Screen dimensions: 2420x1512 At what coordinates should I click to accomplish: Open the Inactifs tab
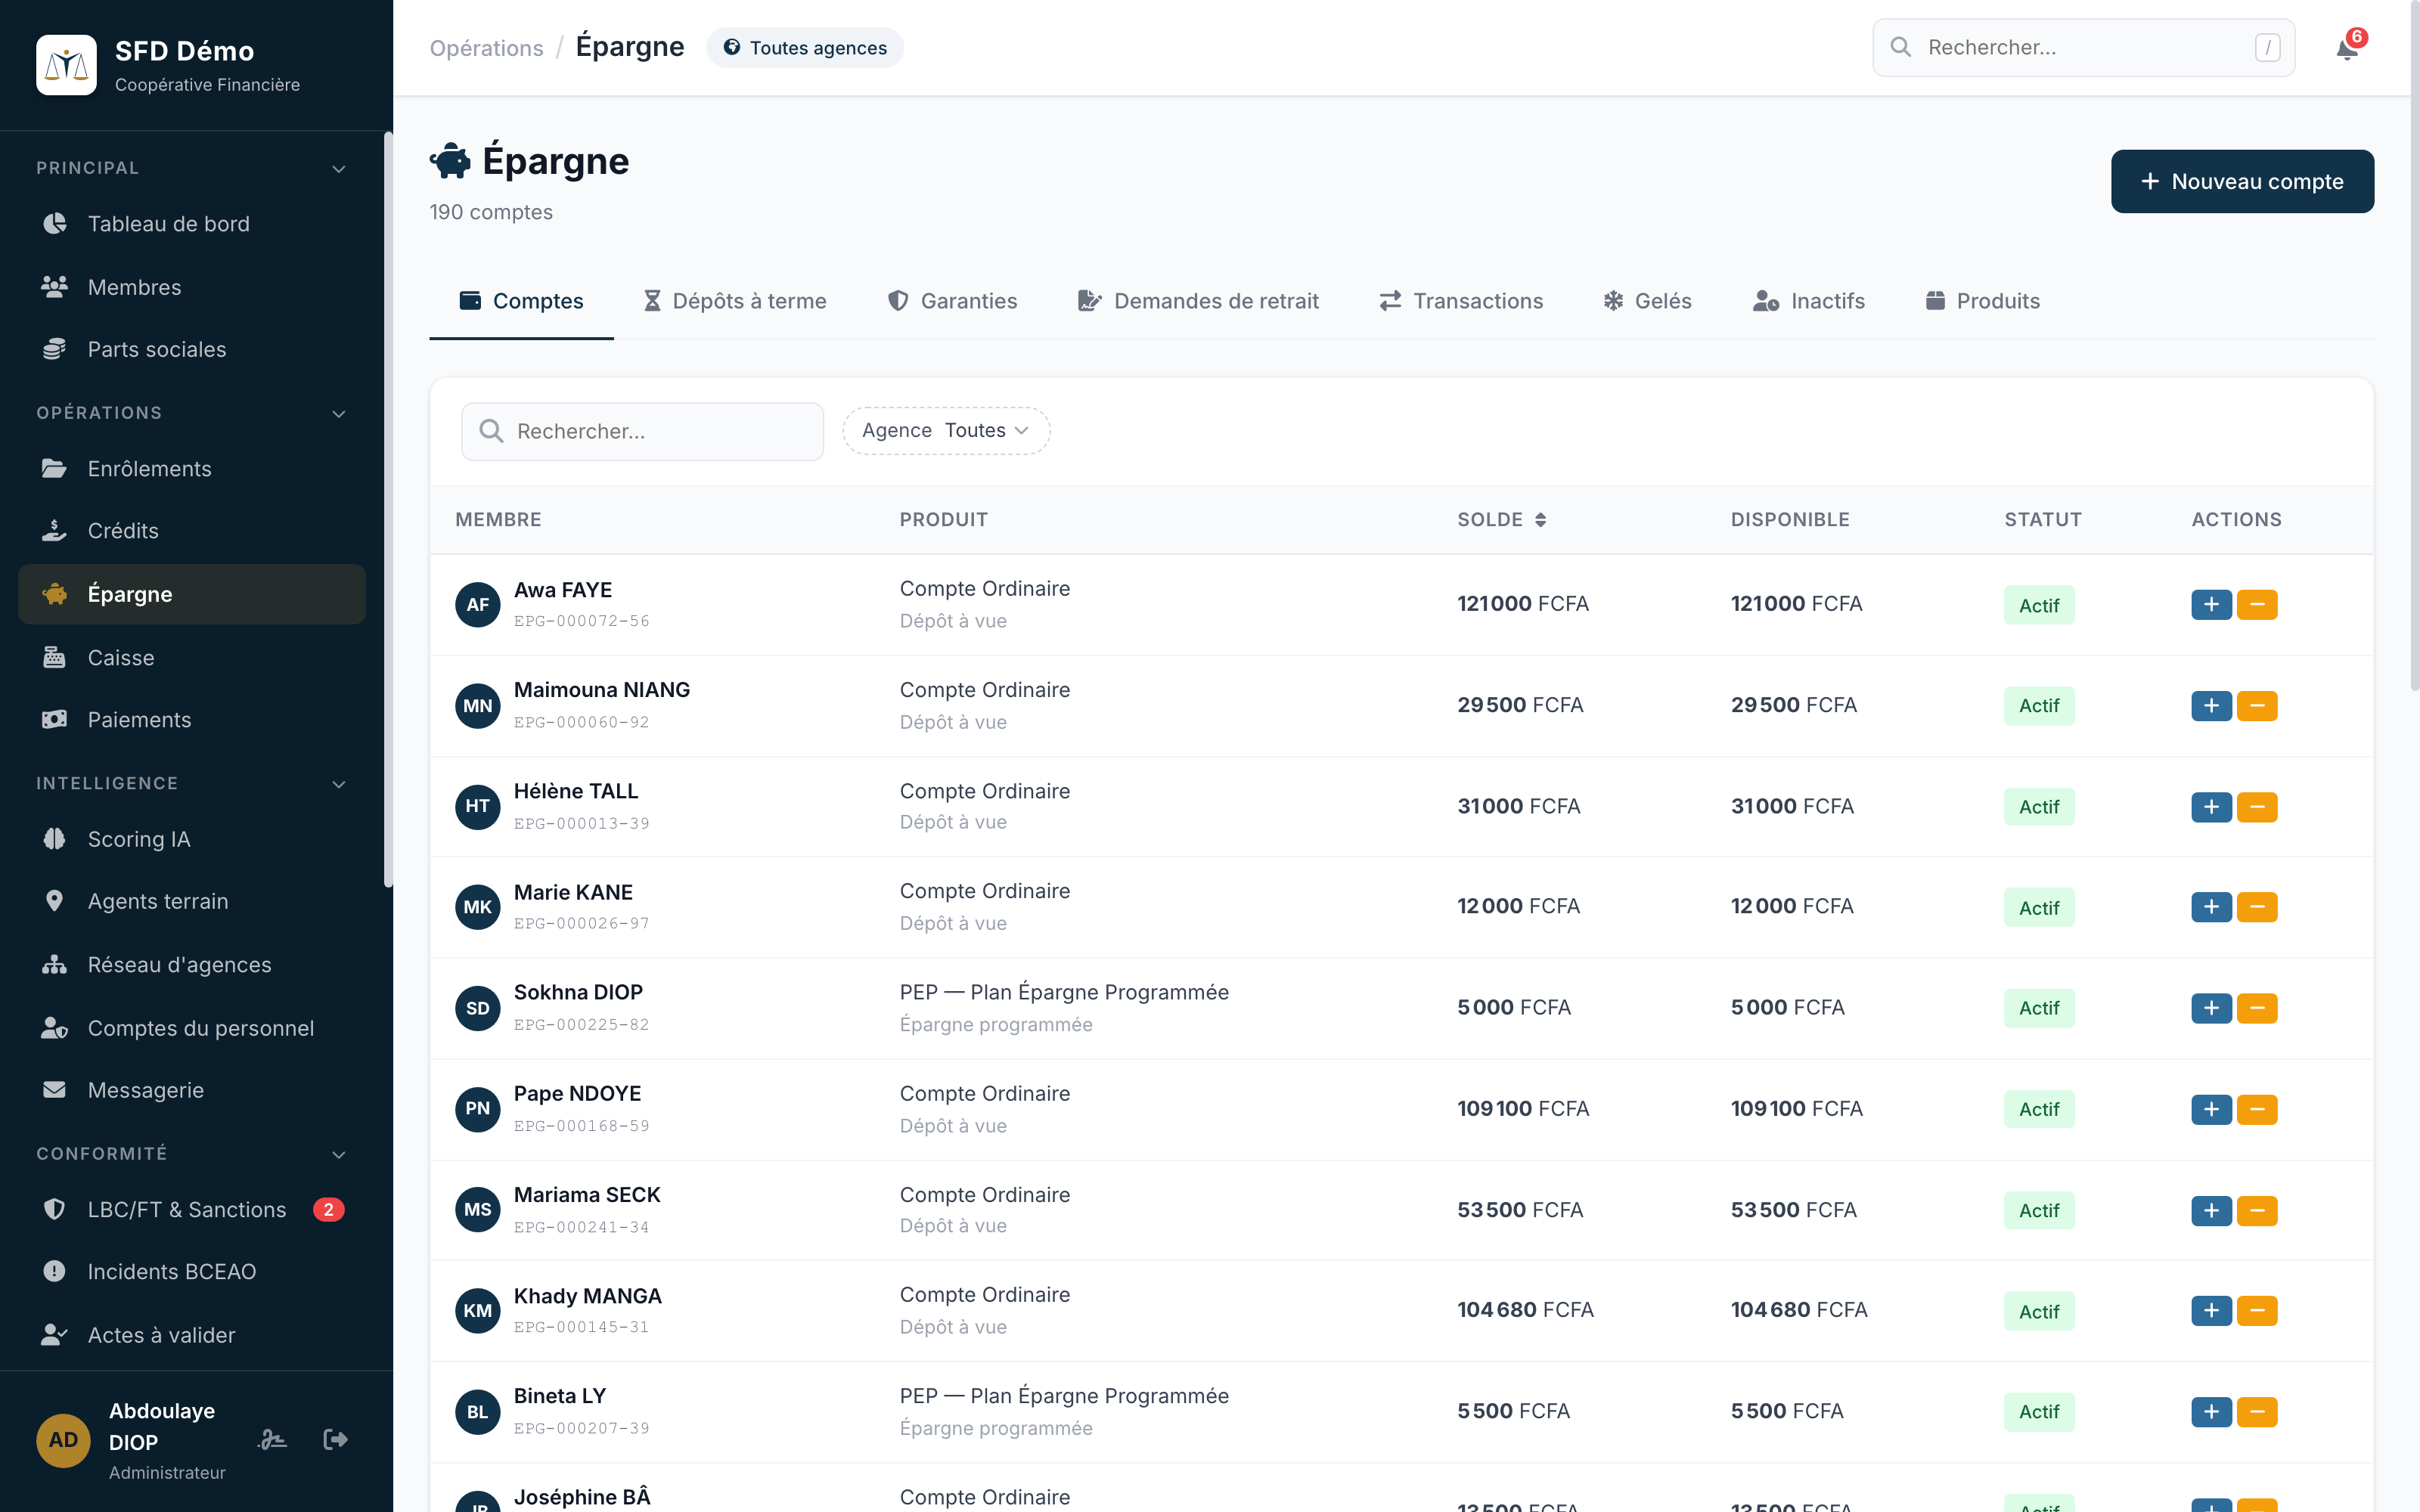1809,301
